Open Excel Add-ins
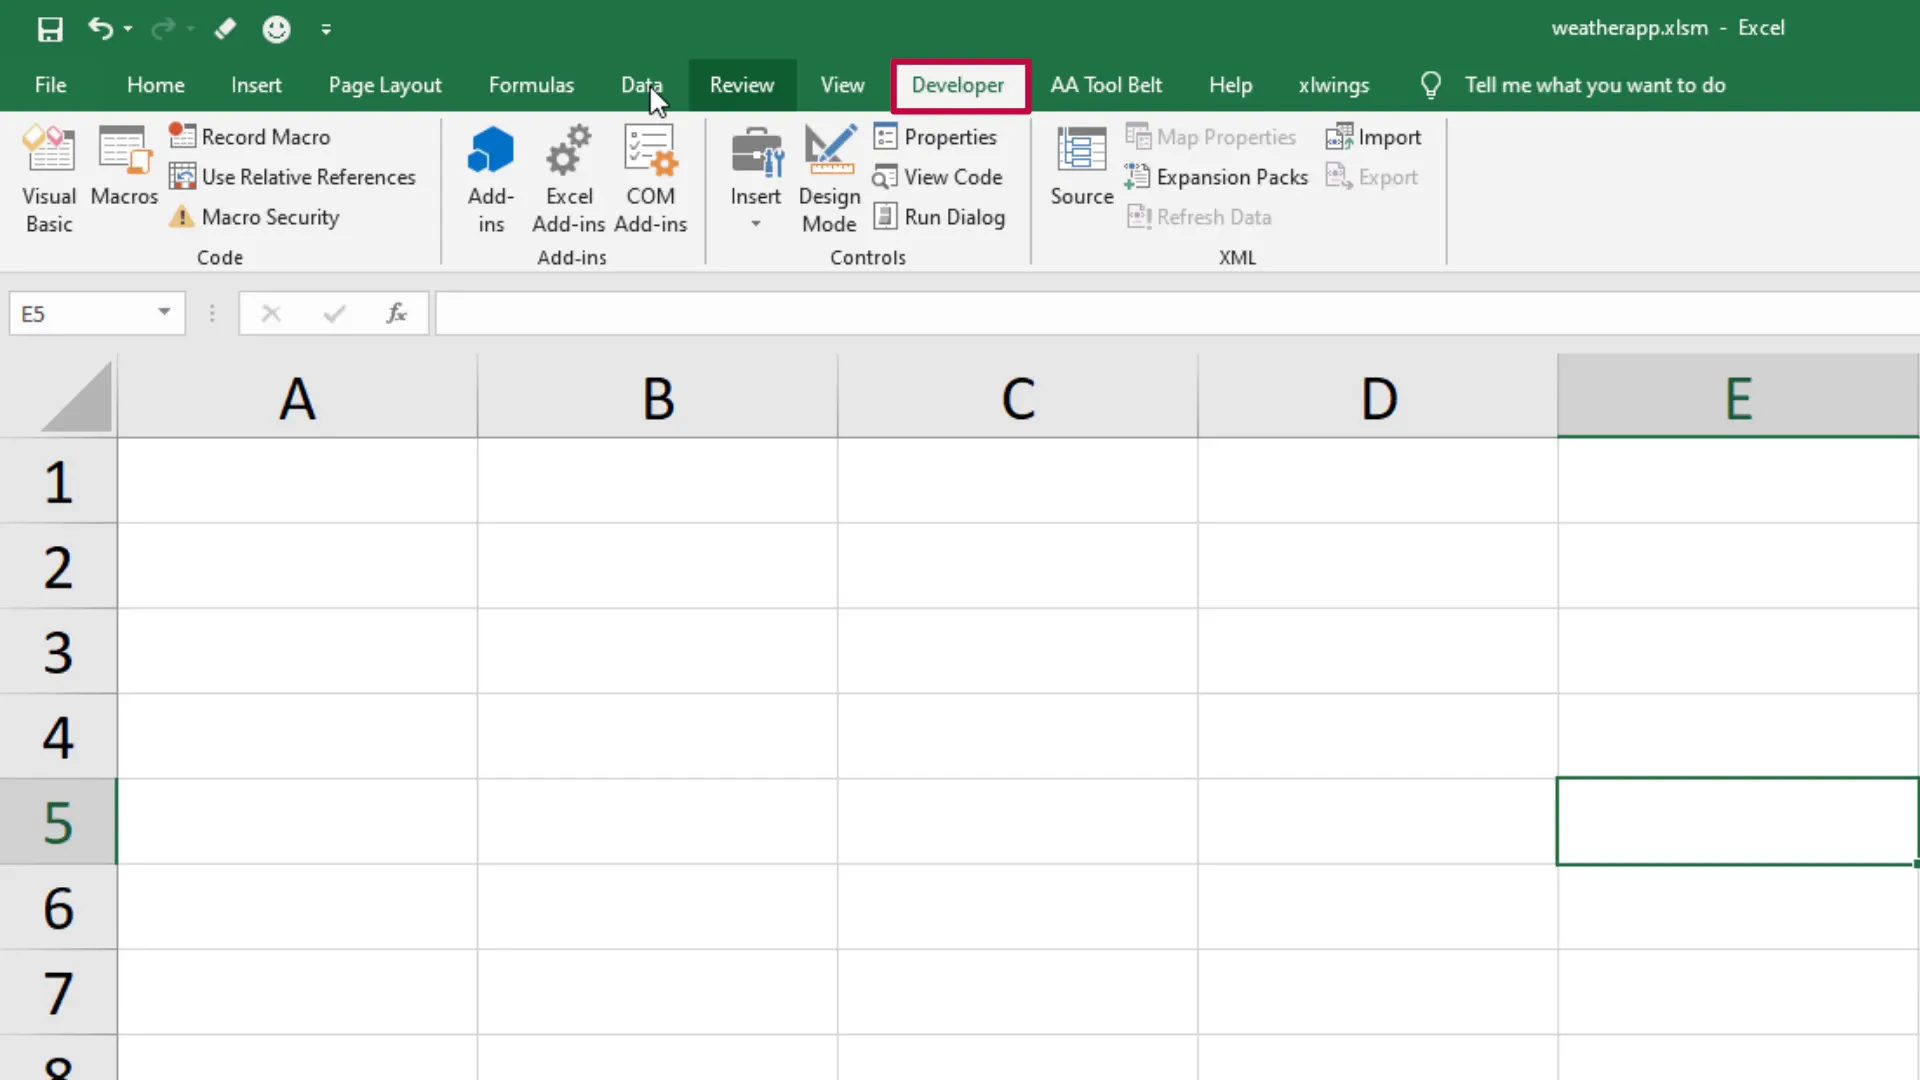Viewport: 1920px width, 1080px height. click(568, 178)
